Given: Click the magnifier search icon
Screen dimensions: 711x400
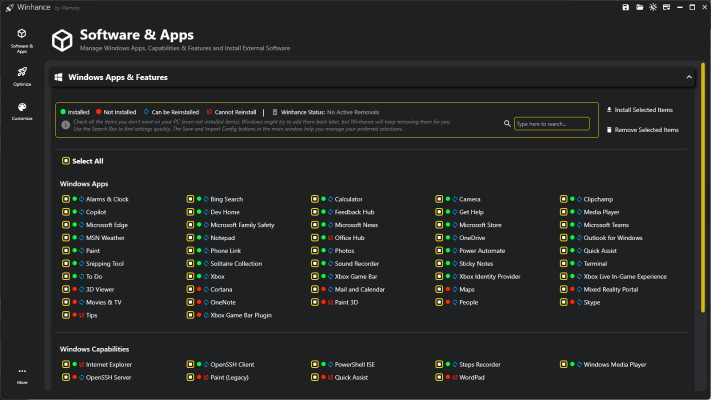Looking at the screenshot, I should 507,123.
